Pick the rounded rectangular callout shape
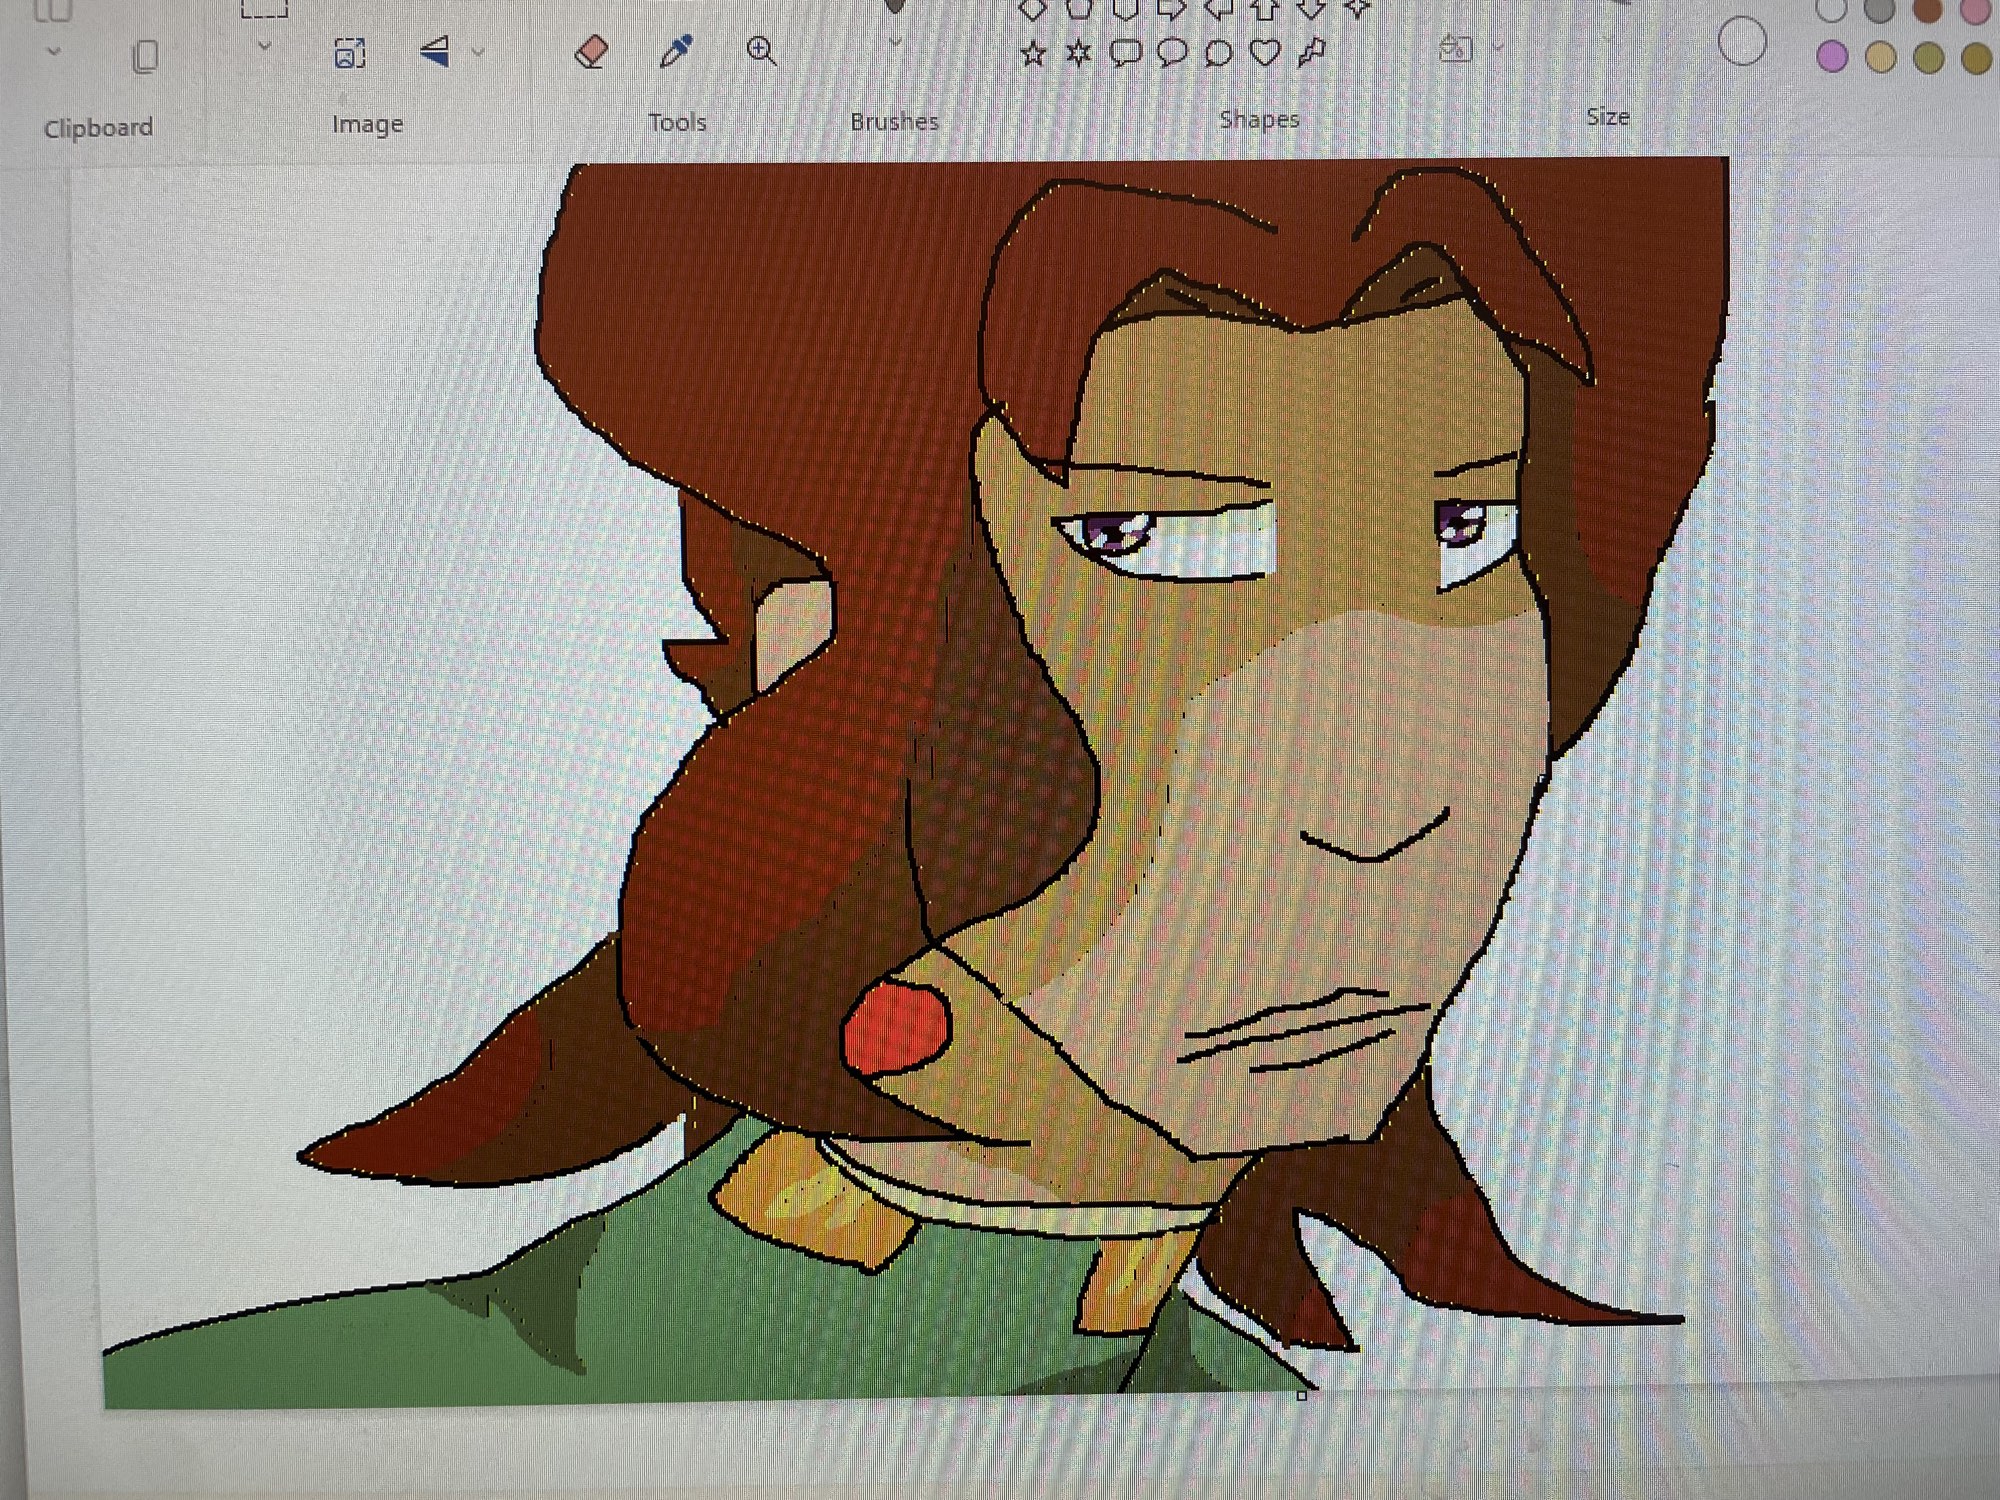This screenshot has width=2000, height=1500. pyautogui.click(x=1126, y=53)
